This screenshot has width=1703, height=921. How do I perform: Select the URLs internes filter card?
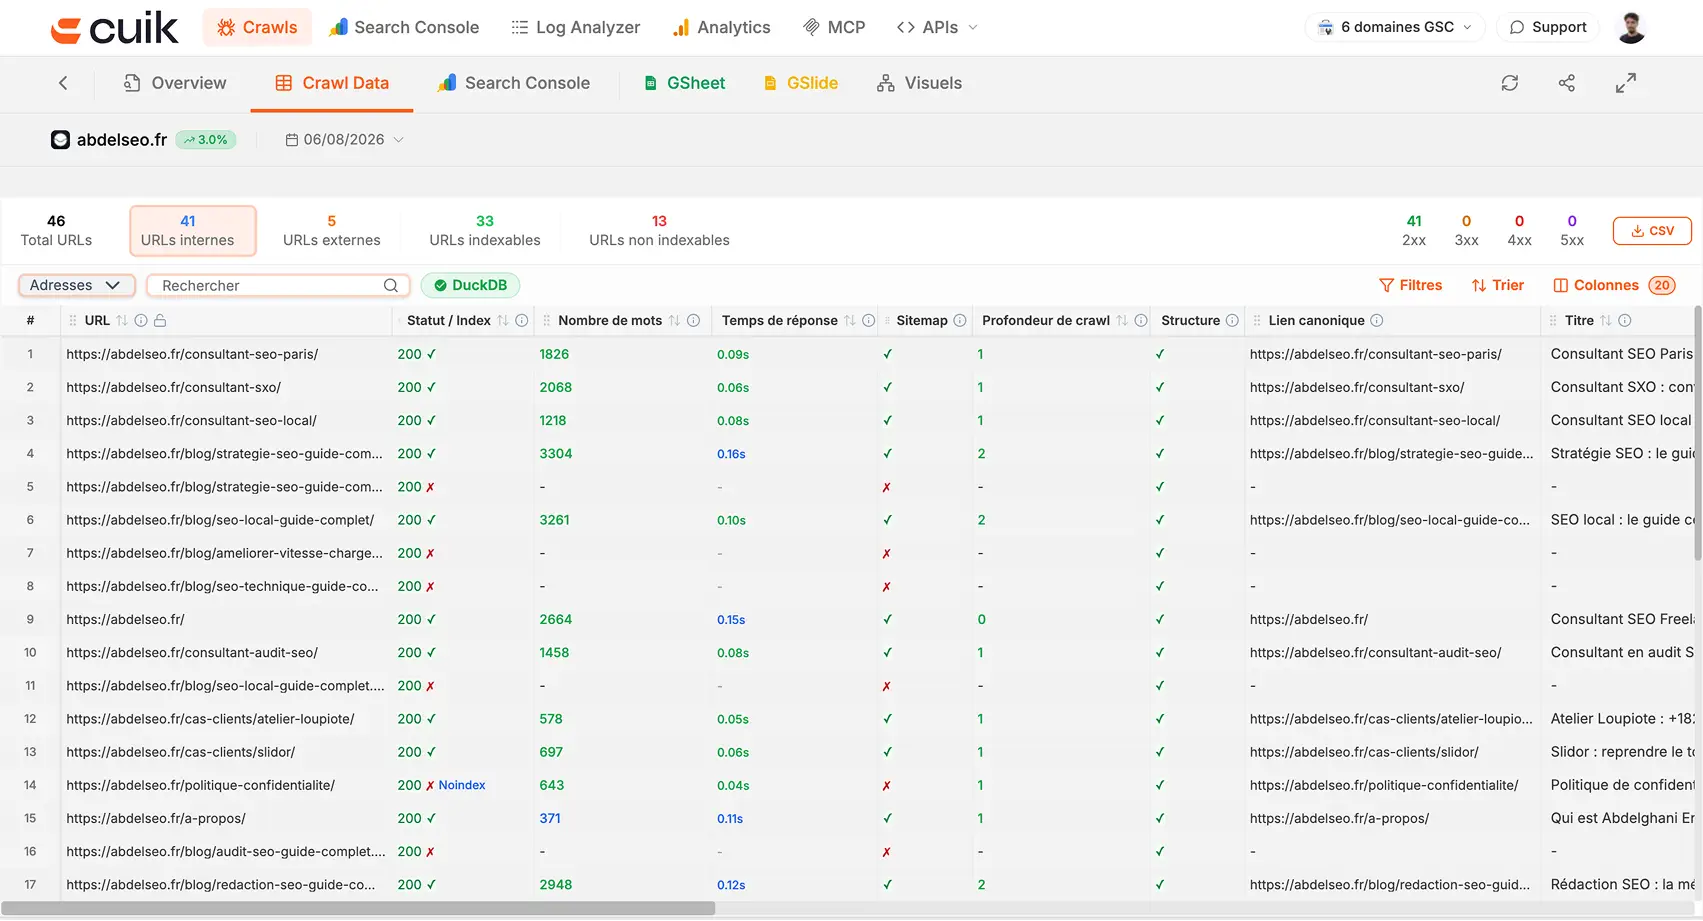[192, 231]
